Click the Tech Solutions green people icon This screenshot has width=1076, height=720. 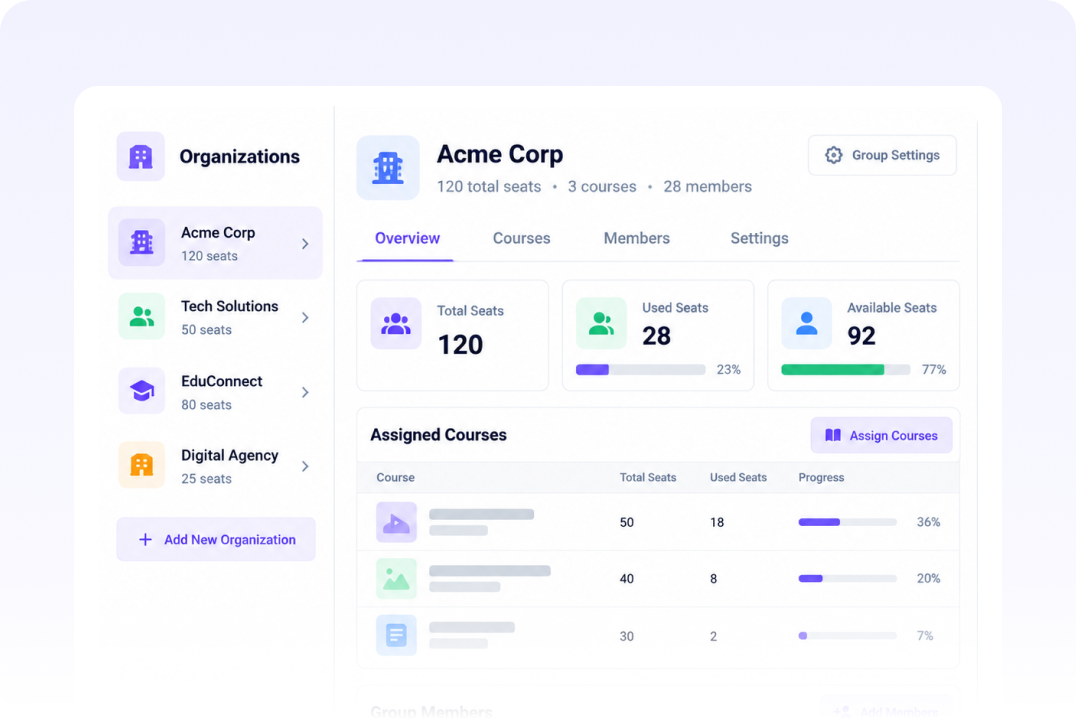(x=141, y=316)
